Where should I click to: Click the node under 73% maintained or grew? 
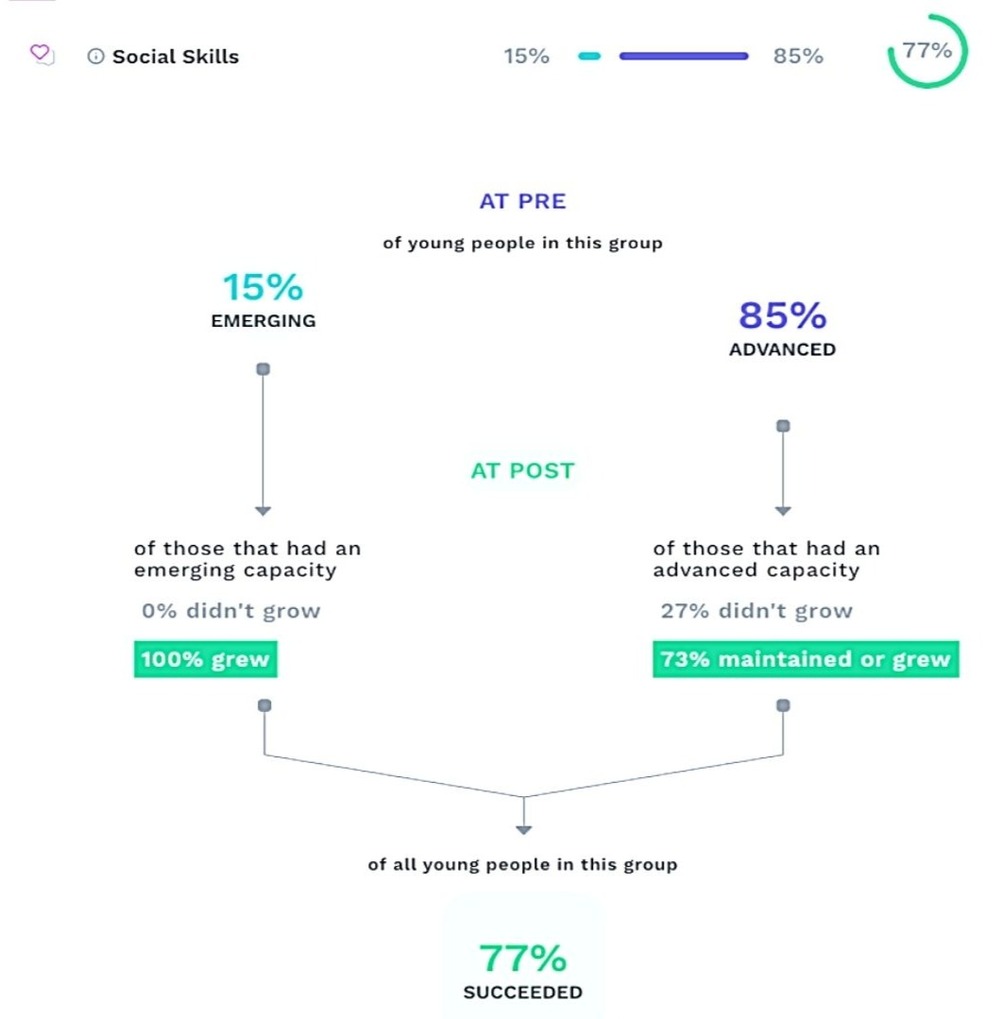click(783, 705)
